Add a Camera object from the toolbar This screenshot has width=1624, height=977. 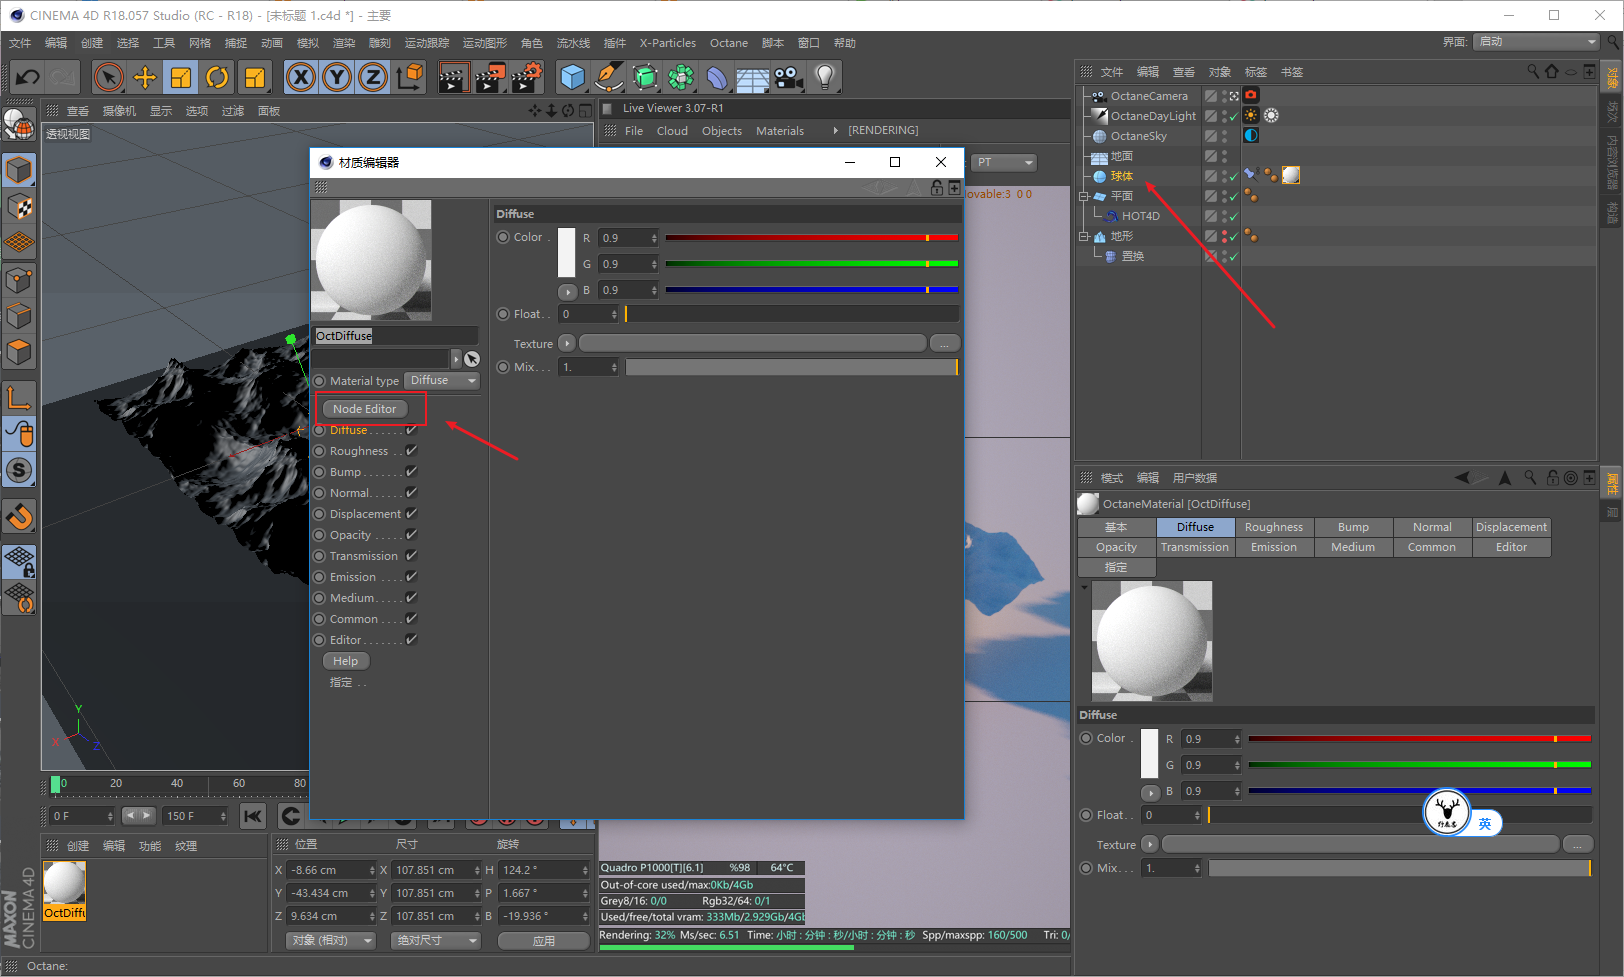pyautogui.click(x=788, y=77)
